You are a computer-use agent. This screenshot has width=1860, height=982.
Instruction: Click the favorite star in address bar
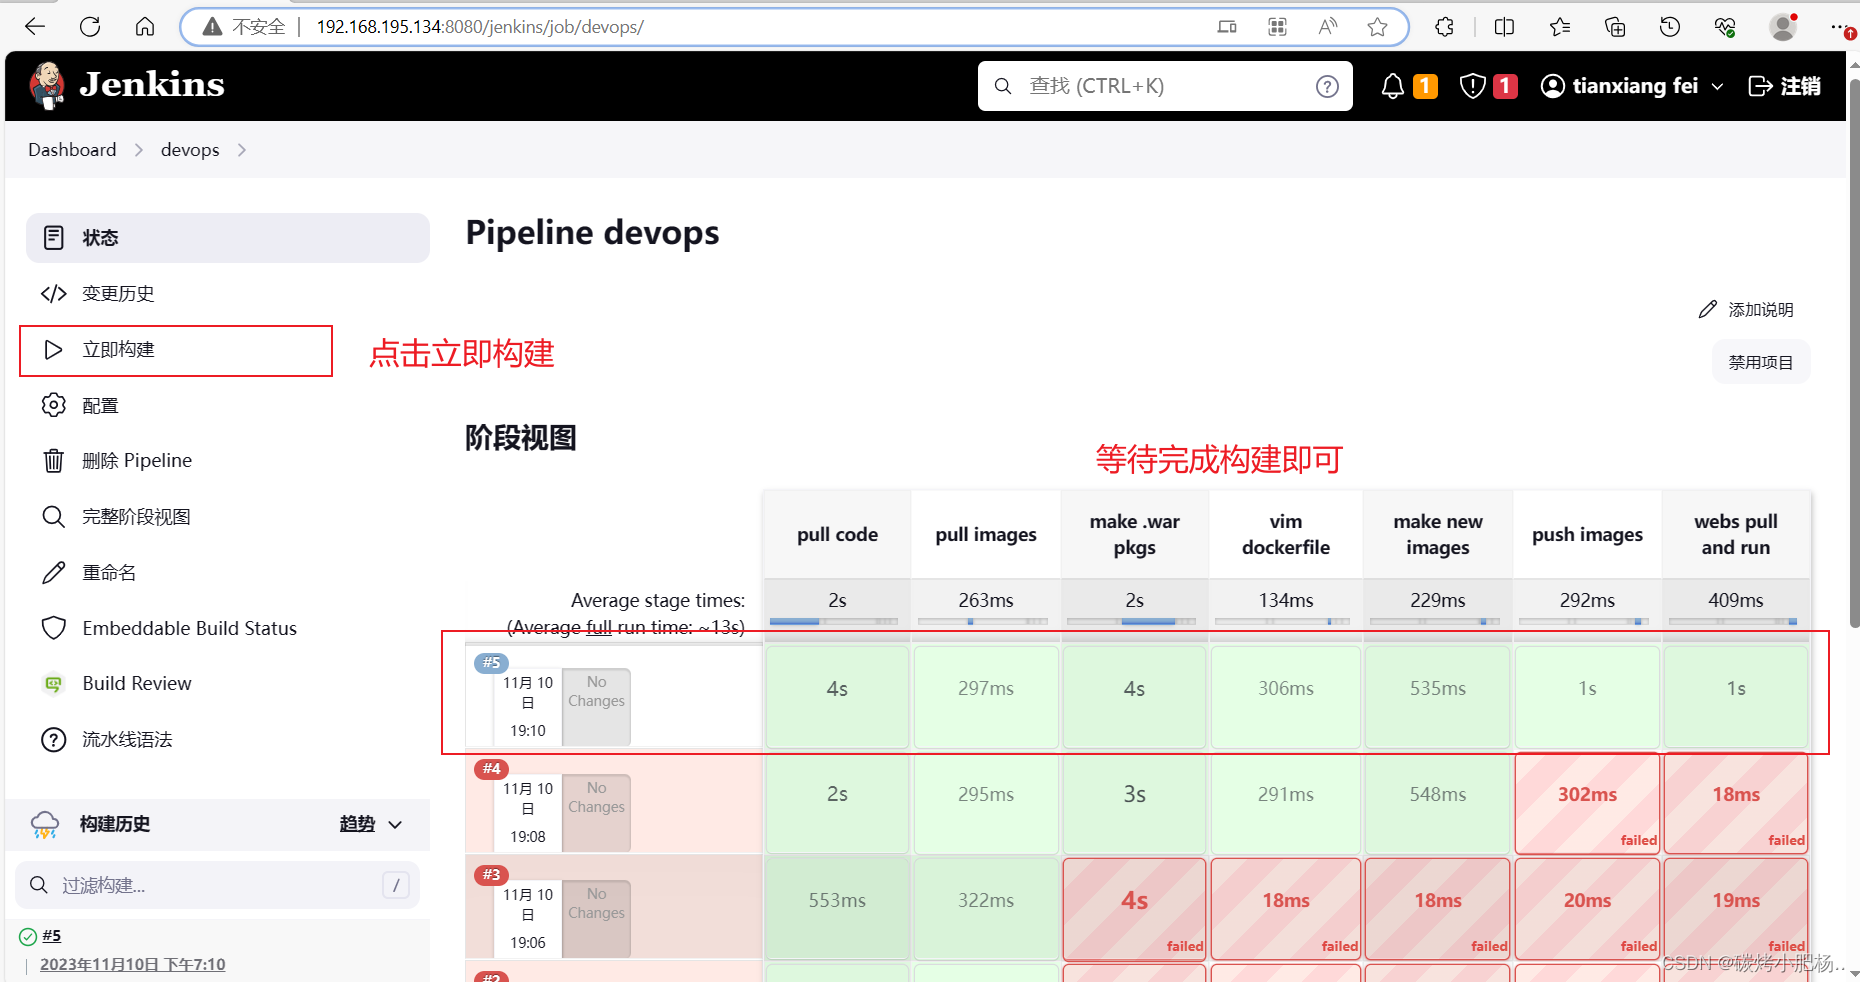pyautogui.click(x=1377, y=27)
